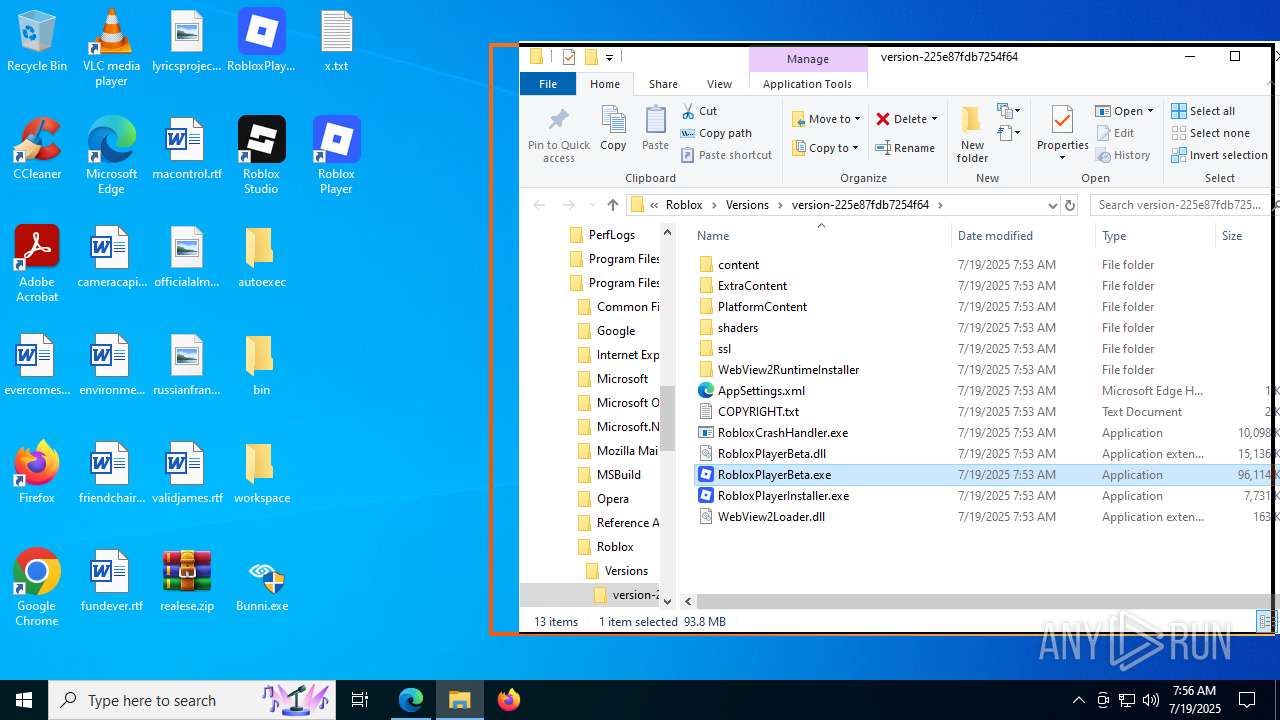Click the Rename ribbon command
This screenshot has height=720, width=1280.
tap(905, 148)
